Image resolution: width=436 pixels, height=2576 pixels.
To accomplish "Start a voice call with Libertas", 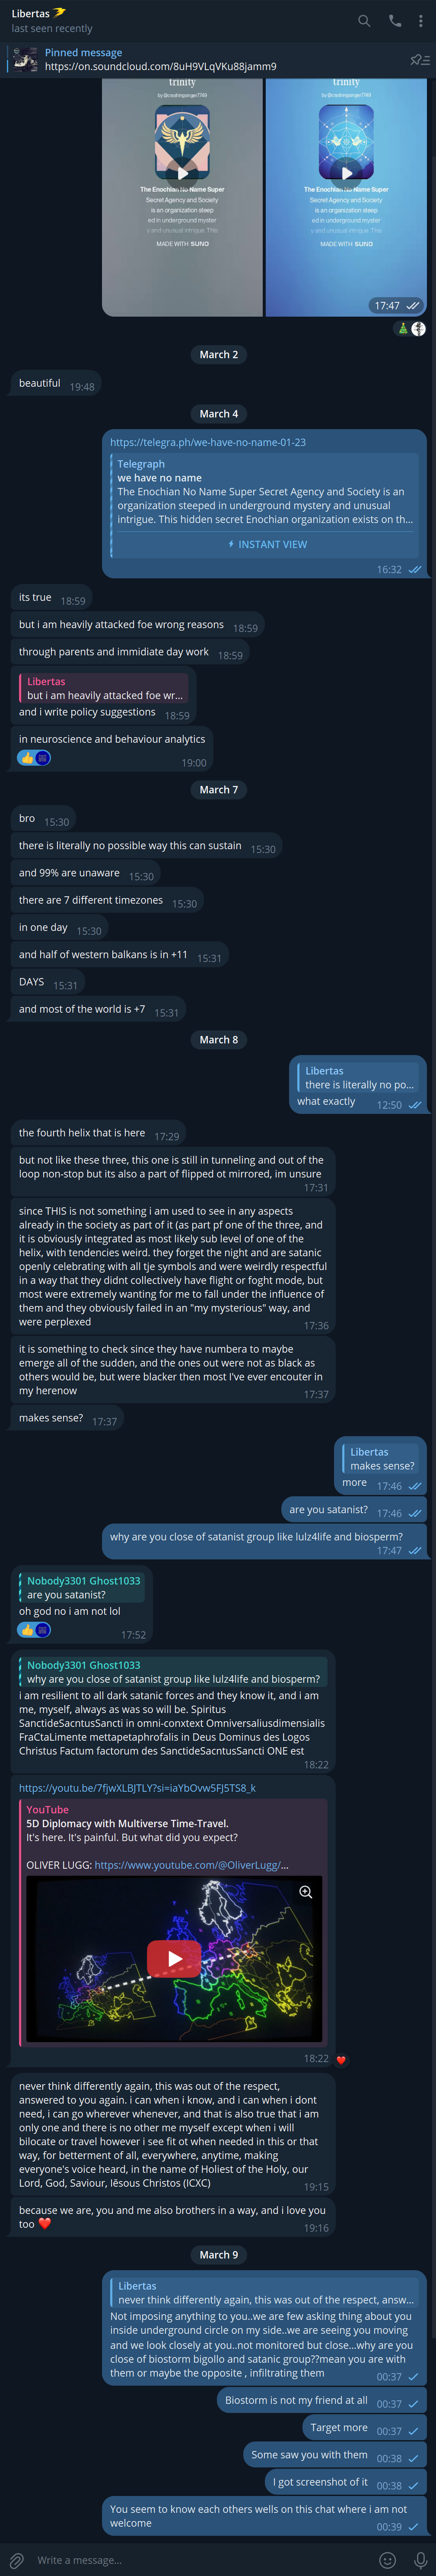I will coord(395,20).
